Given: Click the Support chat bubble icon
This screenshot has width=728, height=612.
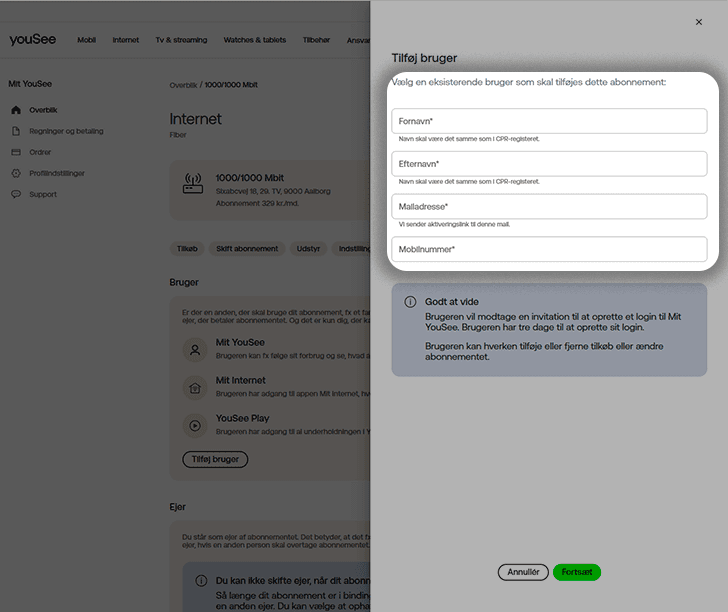Looking at the screenshot, I should tap(16, 194).
